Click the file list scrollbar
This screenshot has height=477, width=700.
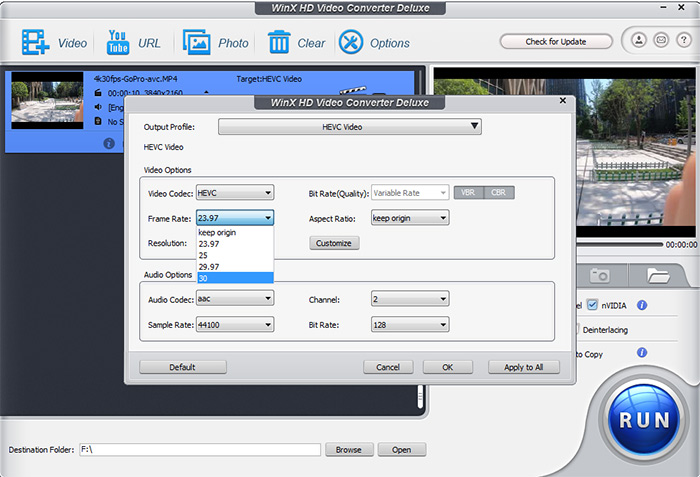point(420,395)
